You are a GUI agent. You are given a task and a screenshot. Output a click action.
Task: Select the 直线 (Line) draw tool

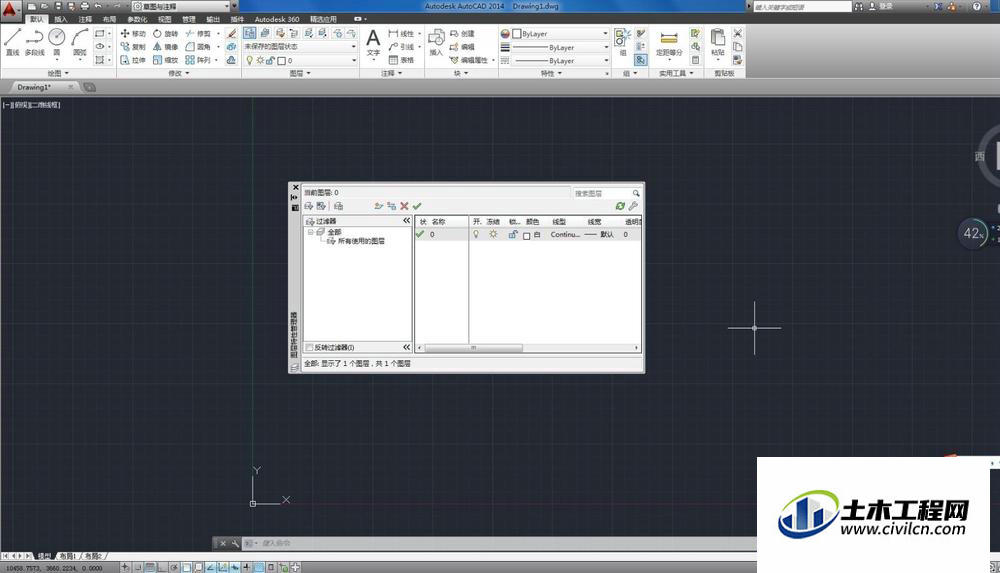coord(13,41)
